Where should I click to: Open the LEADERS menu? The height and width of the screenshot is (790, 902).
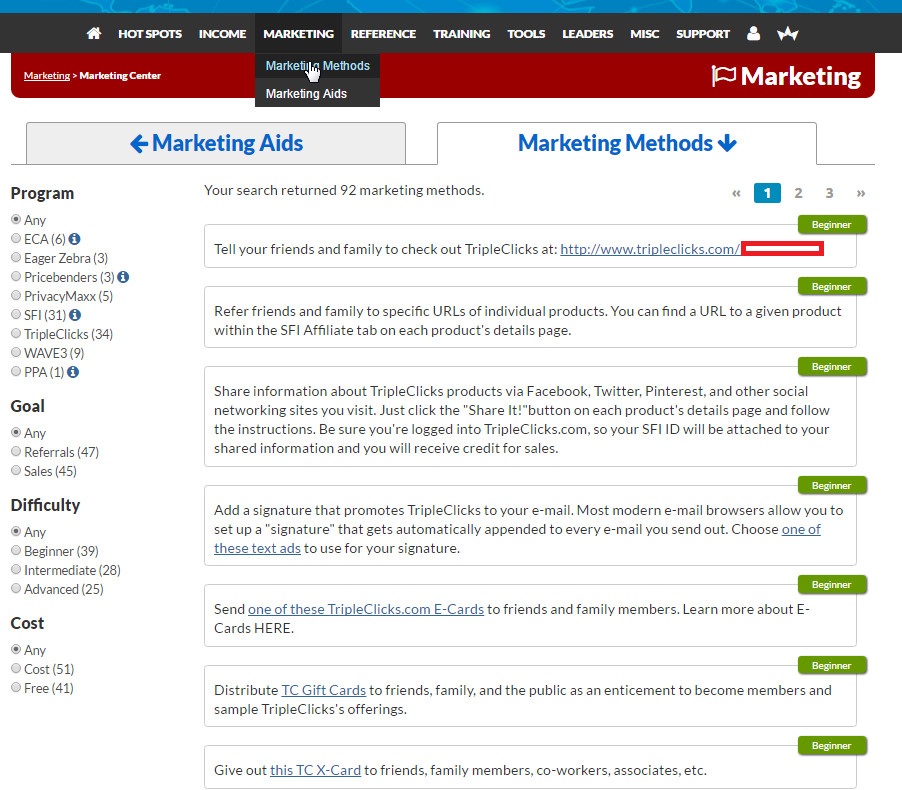588,34
